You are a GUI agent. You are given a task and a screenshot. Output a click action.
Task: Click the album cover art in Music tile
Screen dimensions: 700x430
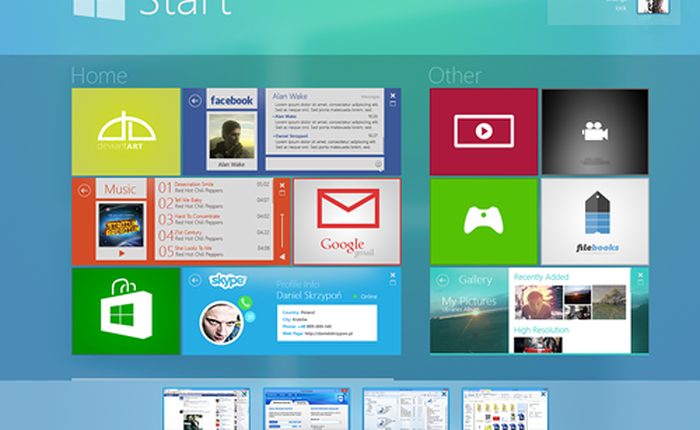coord(121,225)
